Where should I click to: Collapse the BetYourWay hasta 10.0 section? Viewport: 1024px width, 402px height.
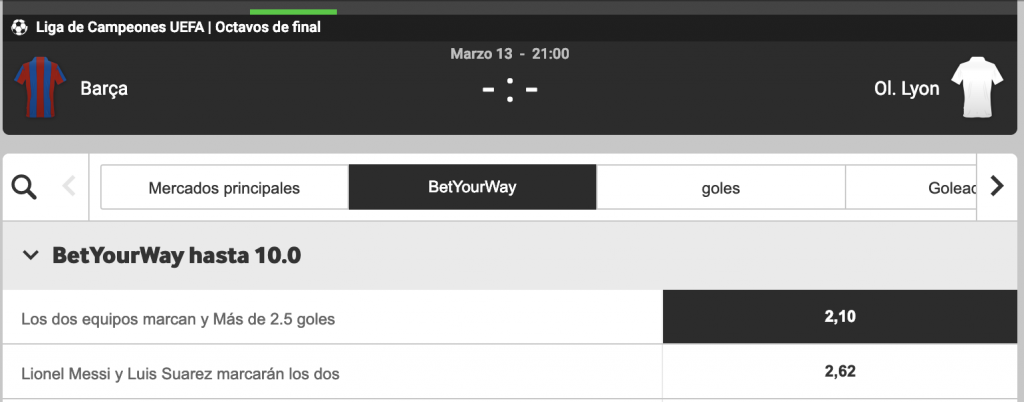pos(30,255)
